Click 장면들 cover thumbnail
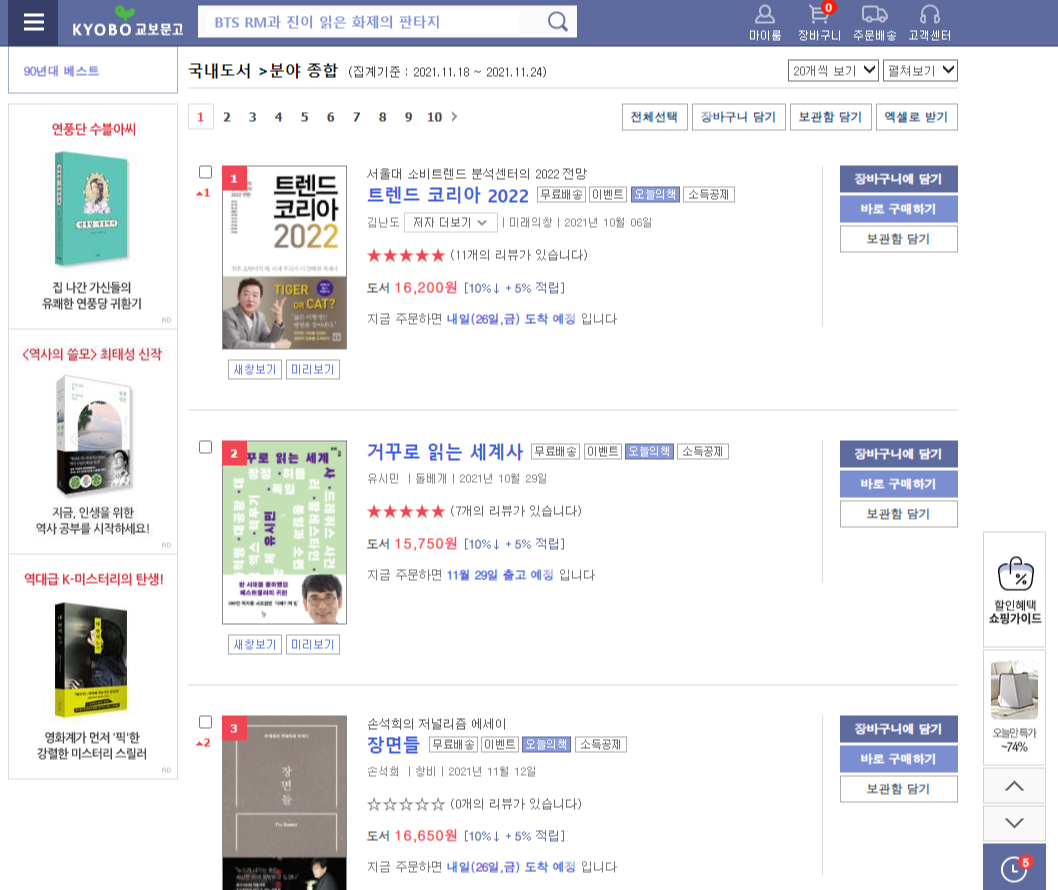1058x890 pixels. [x=284, y=802]
